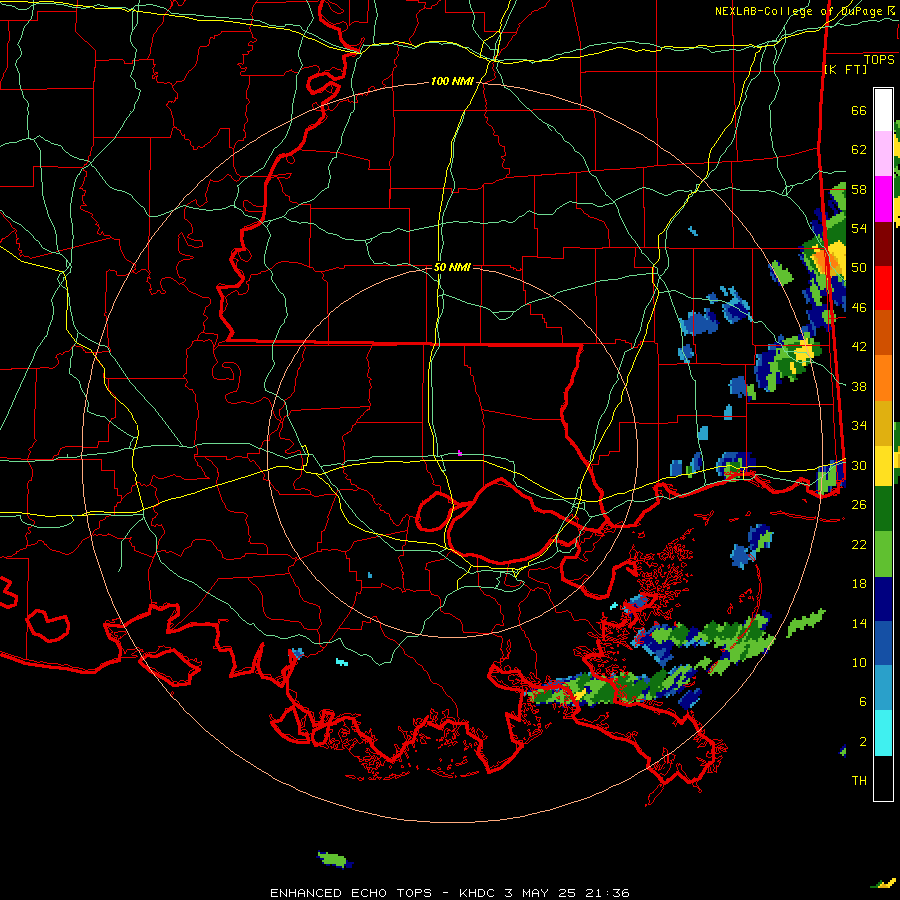Click the 42 value on the scale
This screenshot has height=900, width=900.
pos(859,347)
